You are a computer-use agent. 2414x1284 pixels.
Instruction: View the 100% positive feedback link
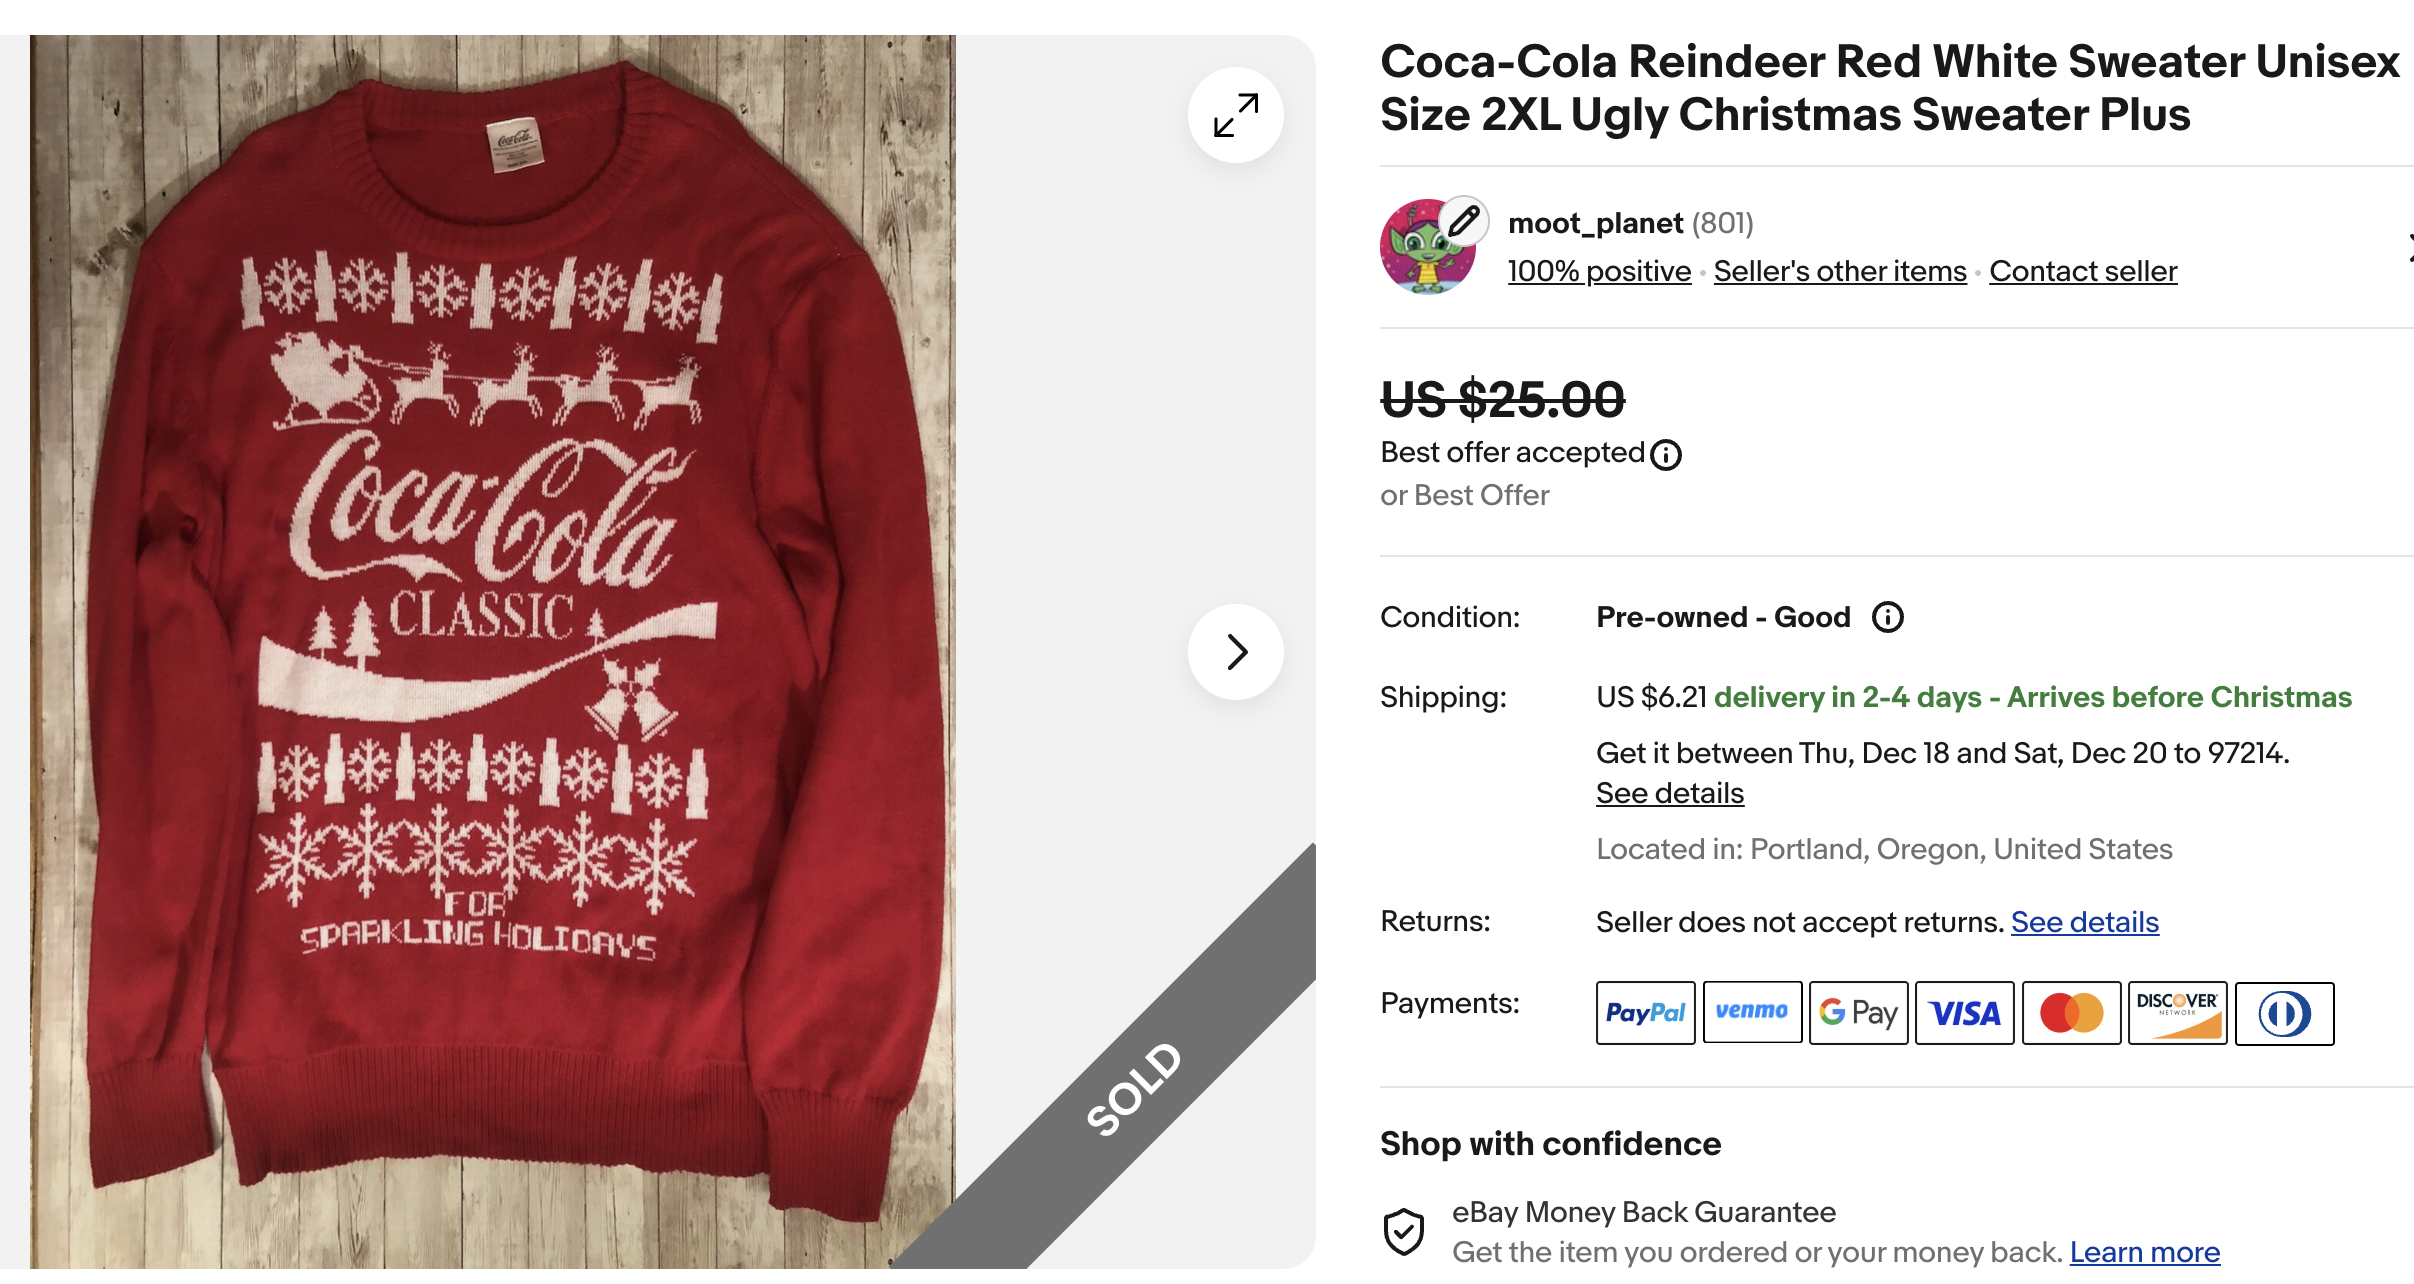[x=1599, y=271]
